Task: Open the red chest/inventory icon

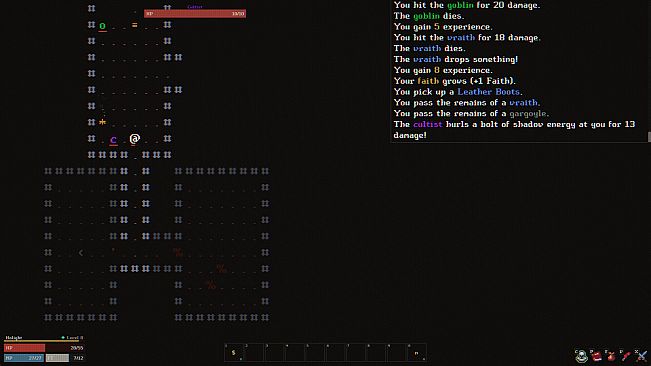Action: coord(597,356)
